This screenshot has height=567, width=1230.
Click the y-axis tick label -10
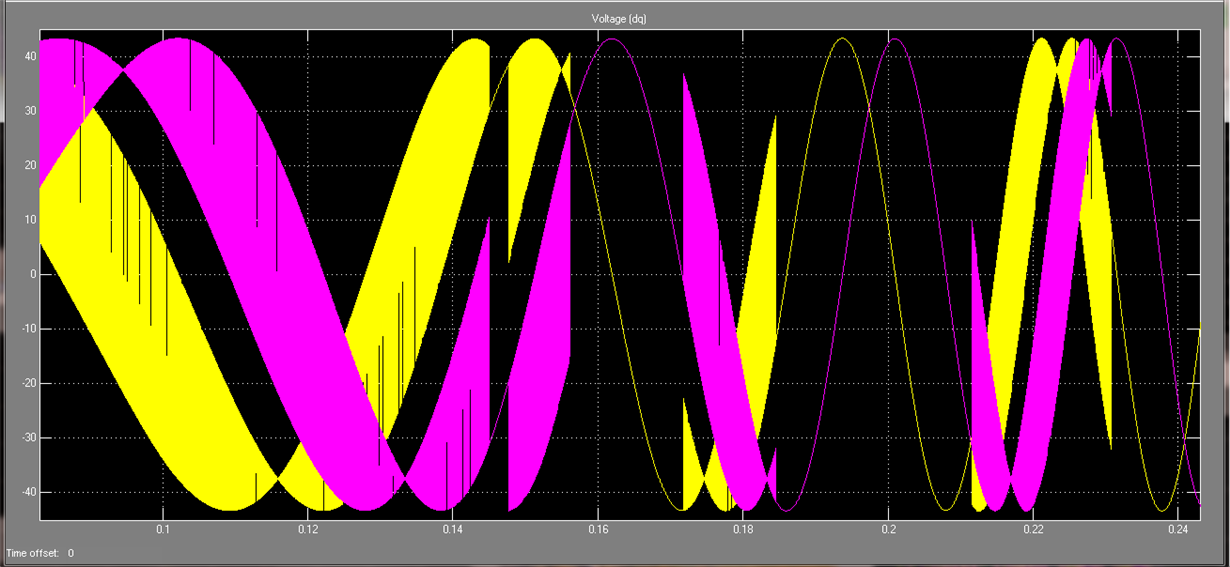click(x=28, y=329)
